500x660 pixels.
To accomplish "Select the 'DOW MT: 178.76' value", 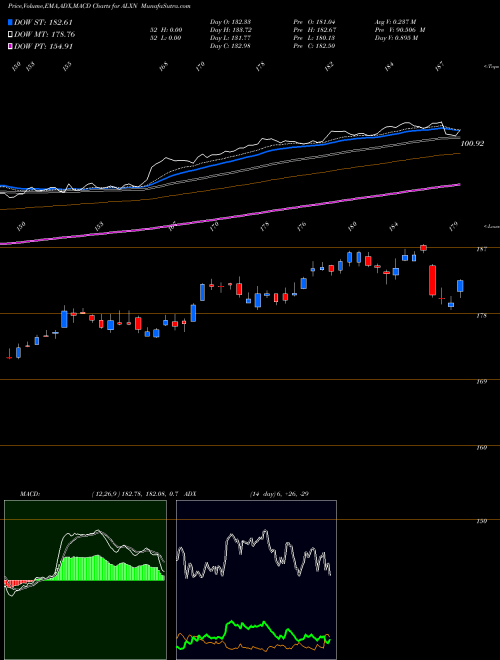I will coord(45,34).
